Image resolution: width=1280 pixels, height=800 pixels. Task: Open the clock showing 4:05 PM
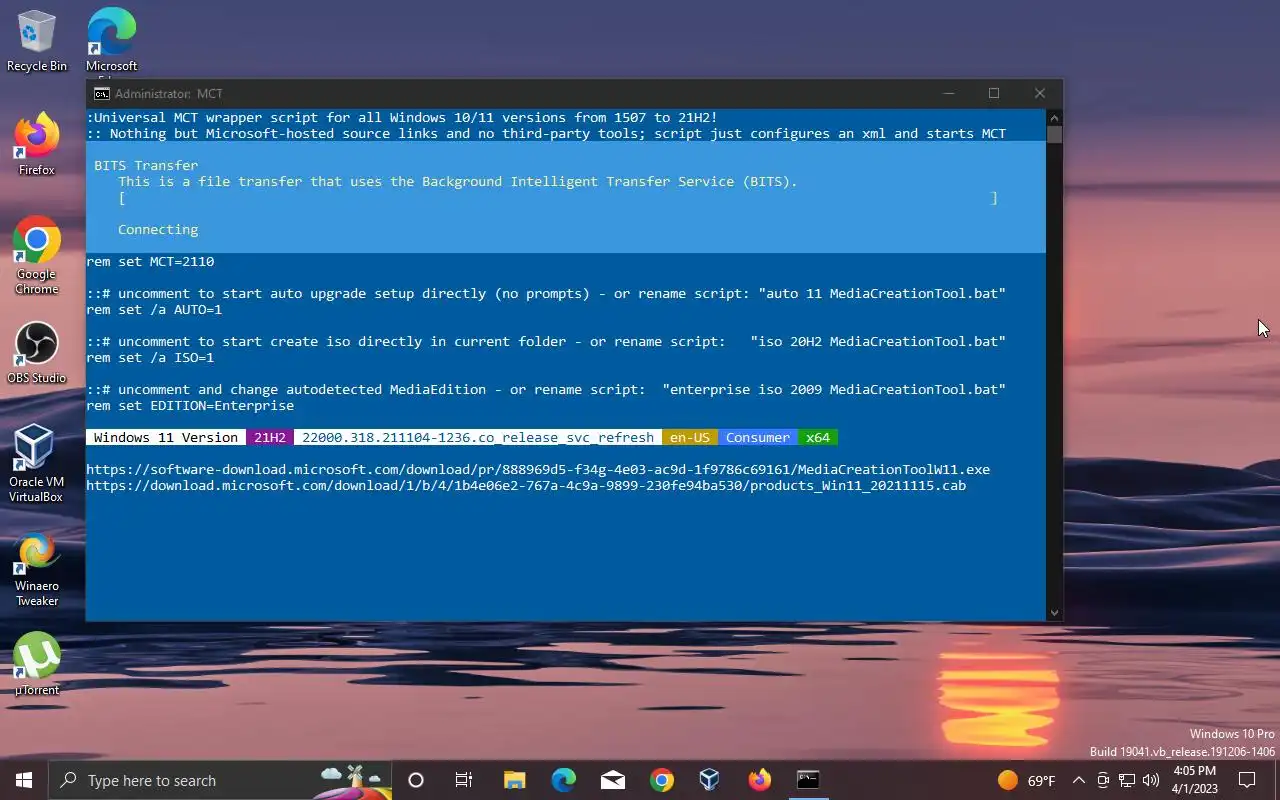(1194, 780)
